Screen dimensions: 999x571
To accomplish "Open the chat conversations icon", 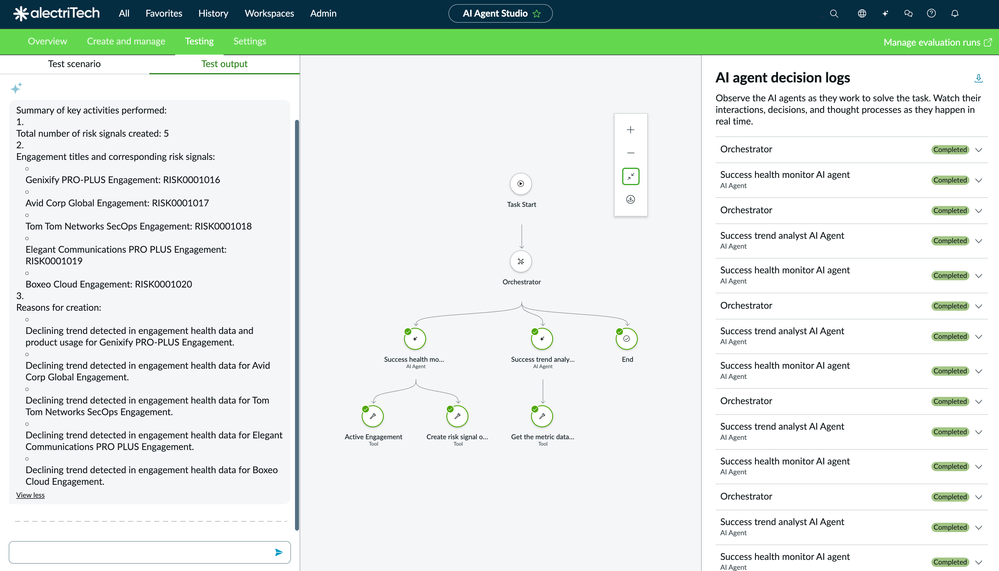I will tap(909, 13).
